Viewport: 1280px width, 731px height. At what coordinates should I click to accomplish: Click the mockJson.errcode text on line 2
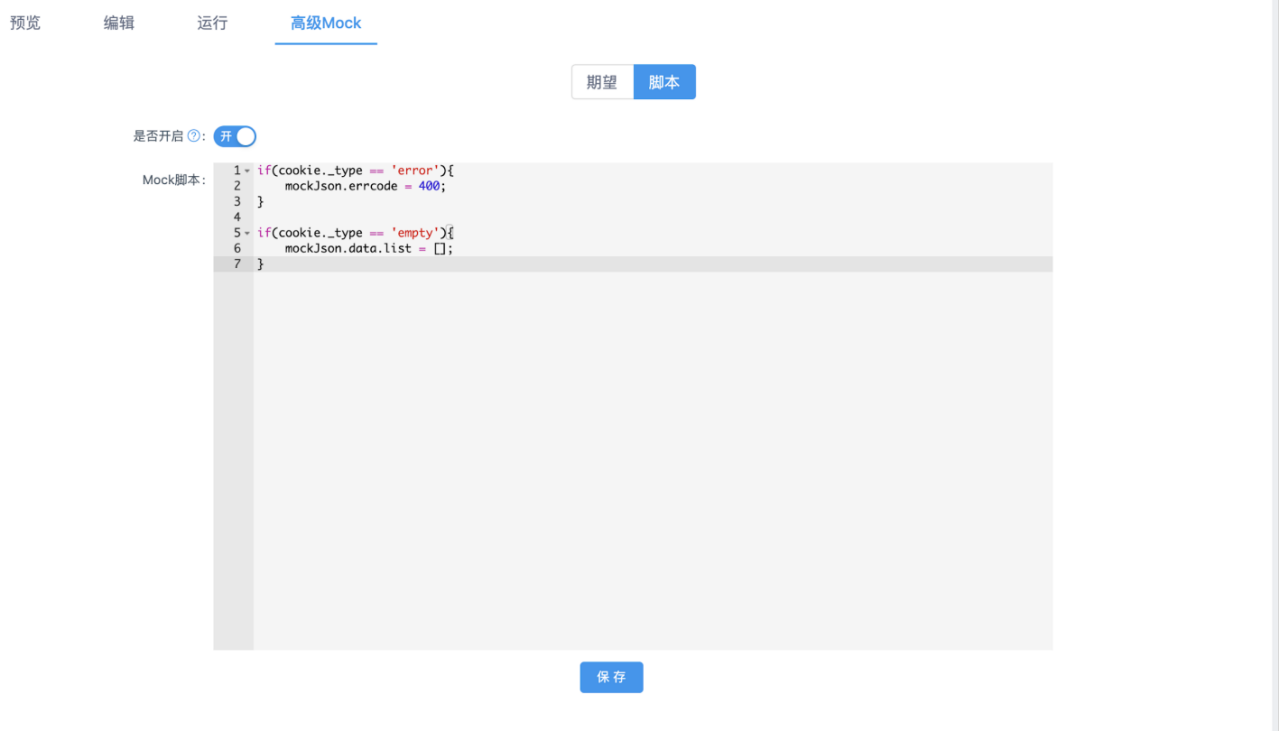point(341,186)
